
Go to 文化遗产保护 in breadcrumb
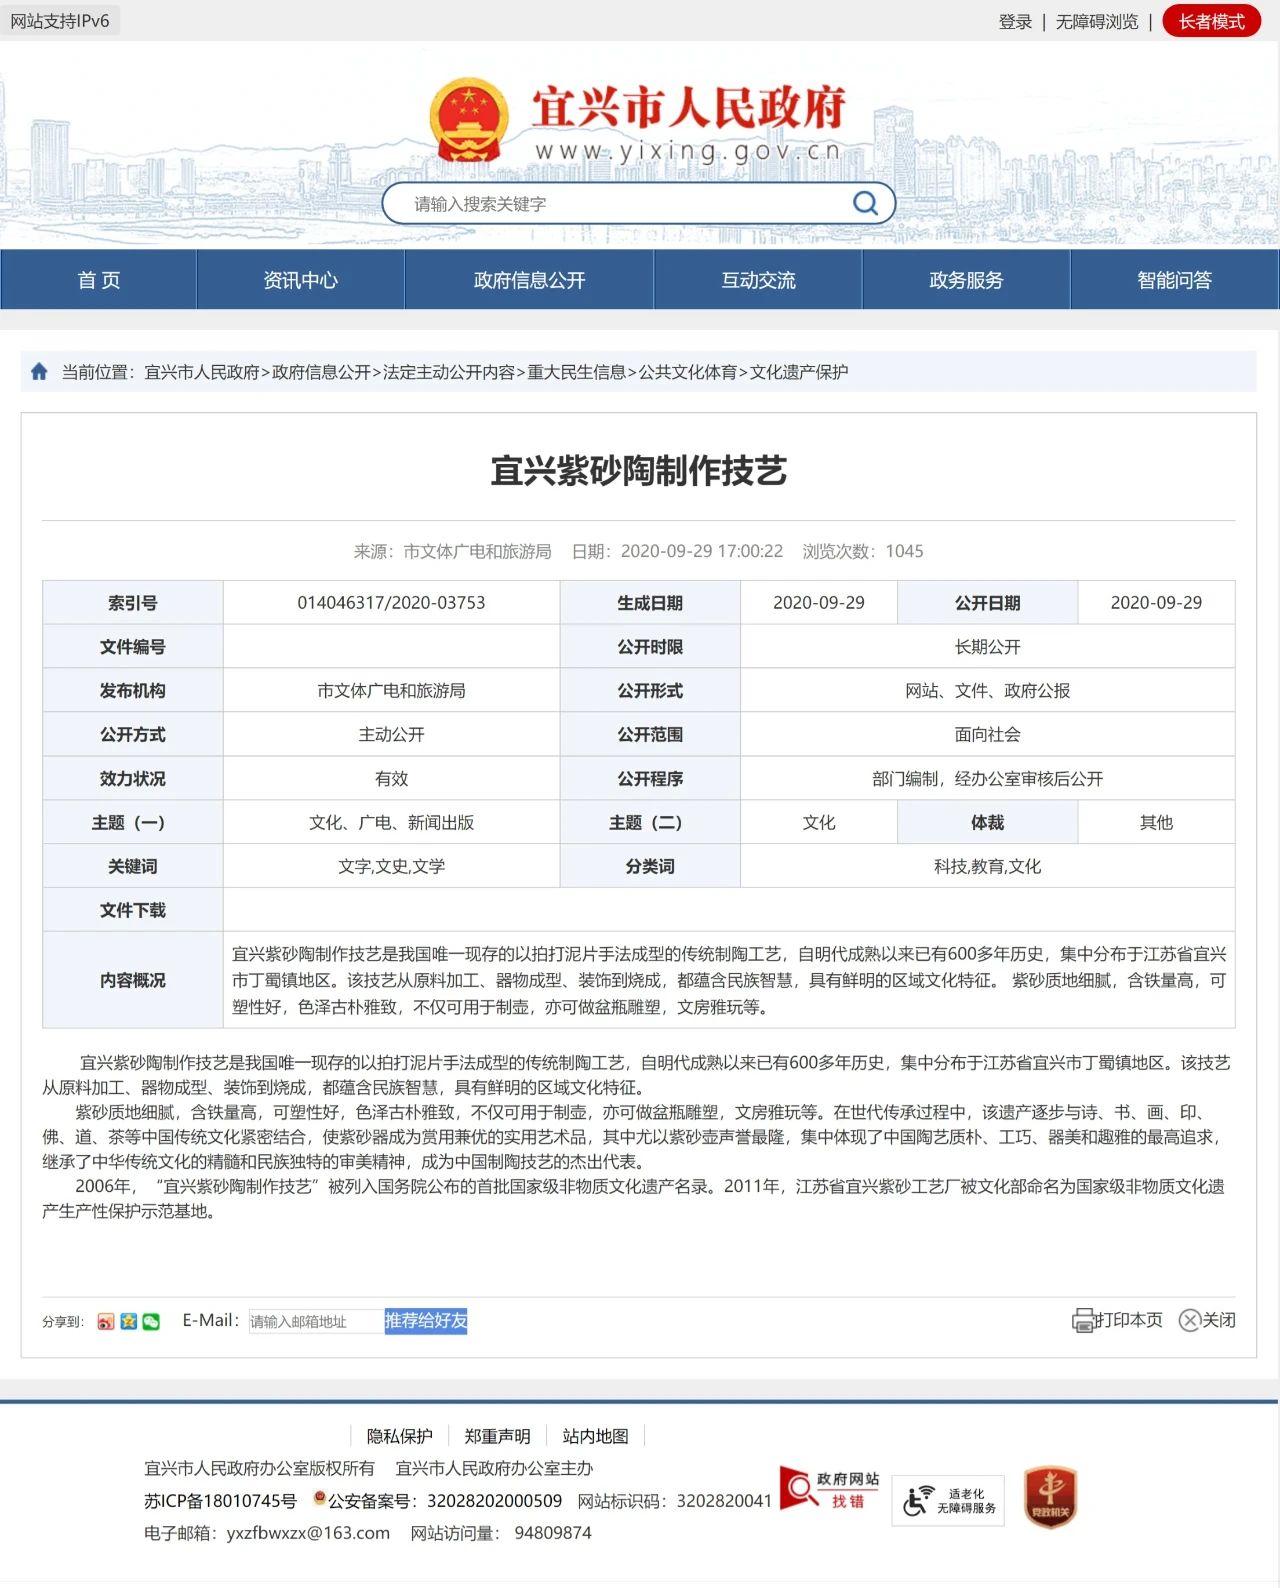point(799,372)
